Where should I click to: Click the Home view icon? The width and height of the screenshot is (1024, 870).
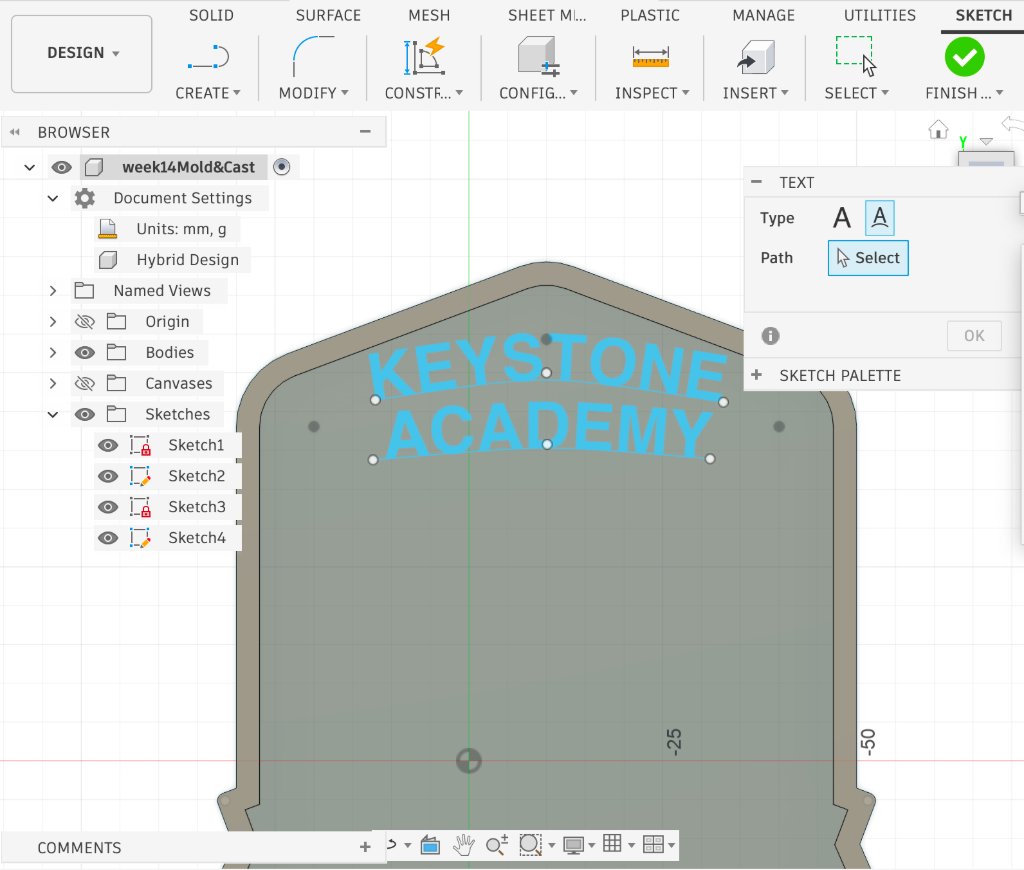pos(938,129)
